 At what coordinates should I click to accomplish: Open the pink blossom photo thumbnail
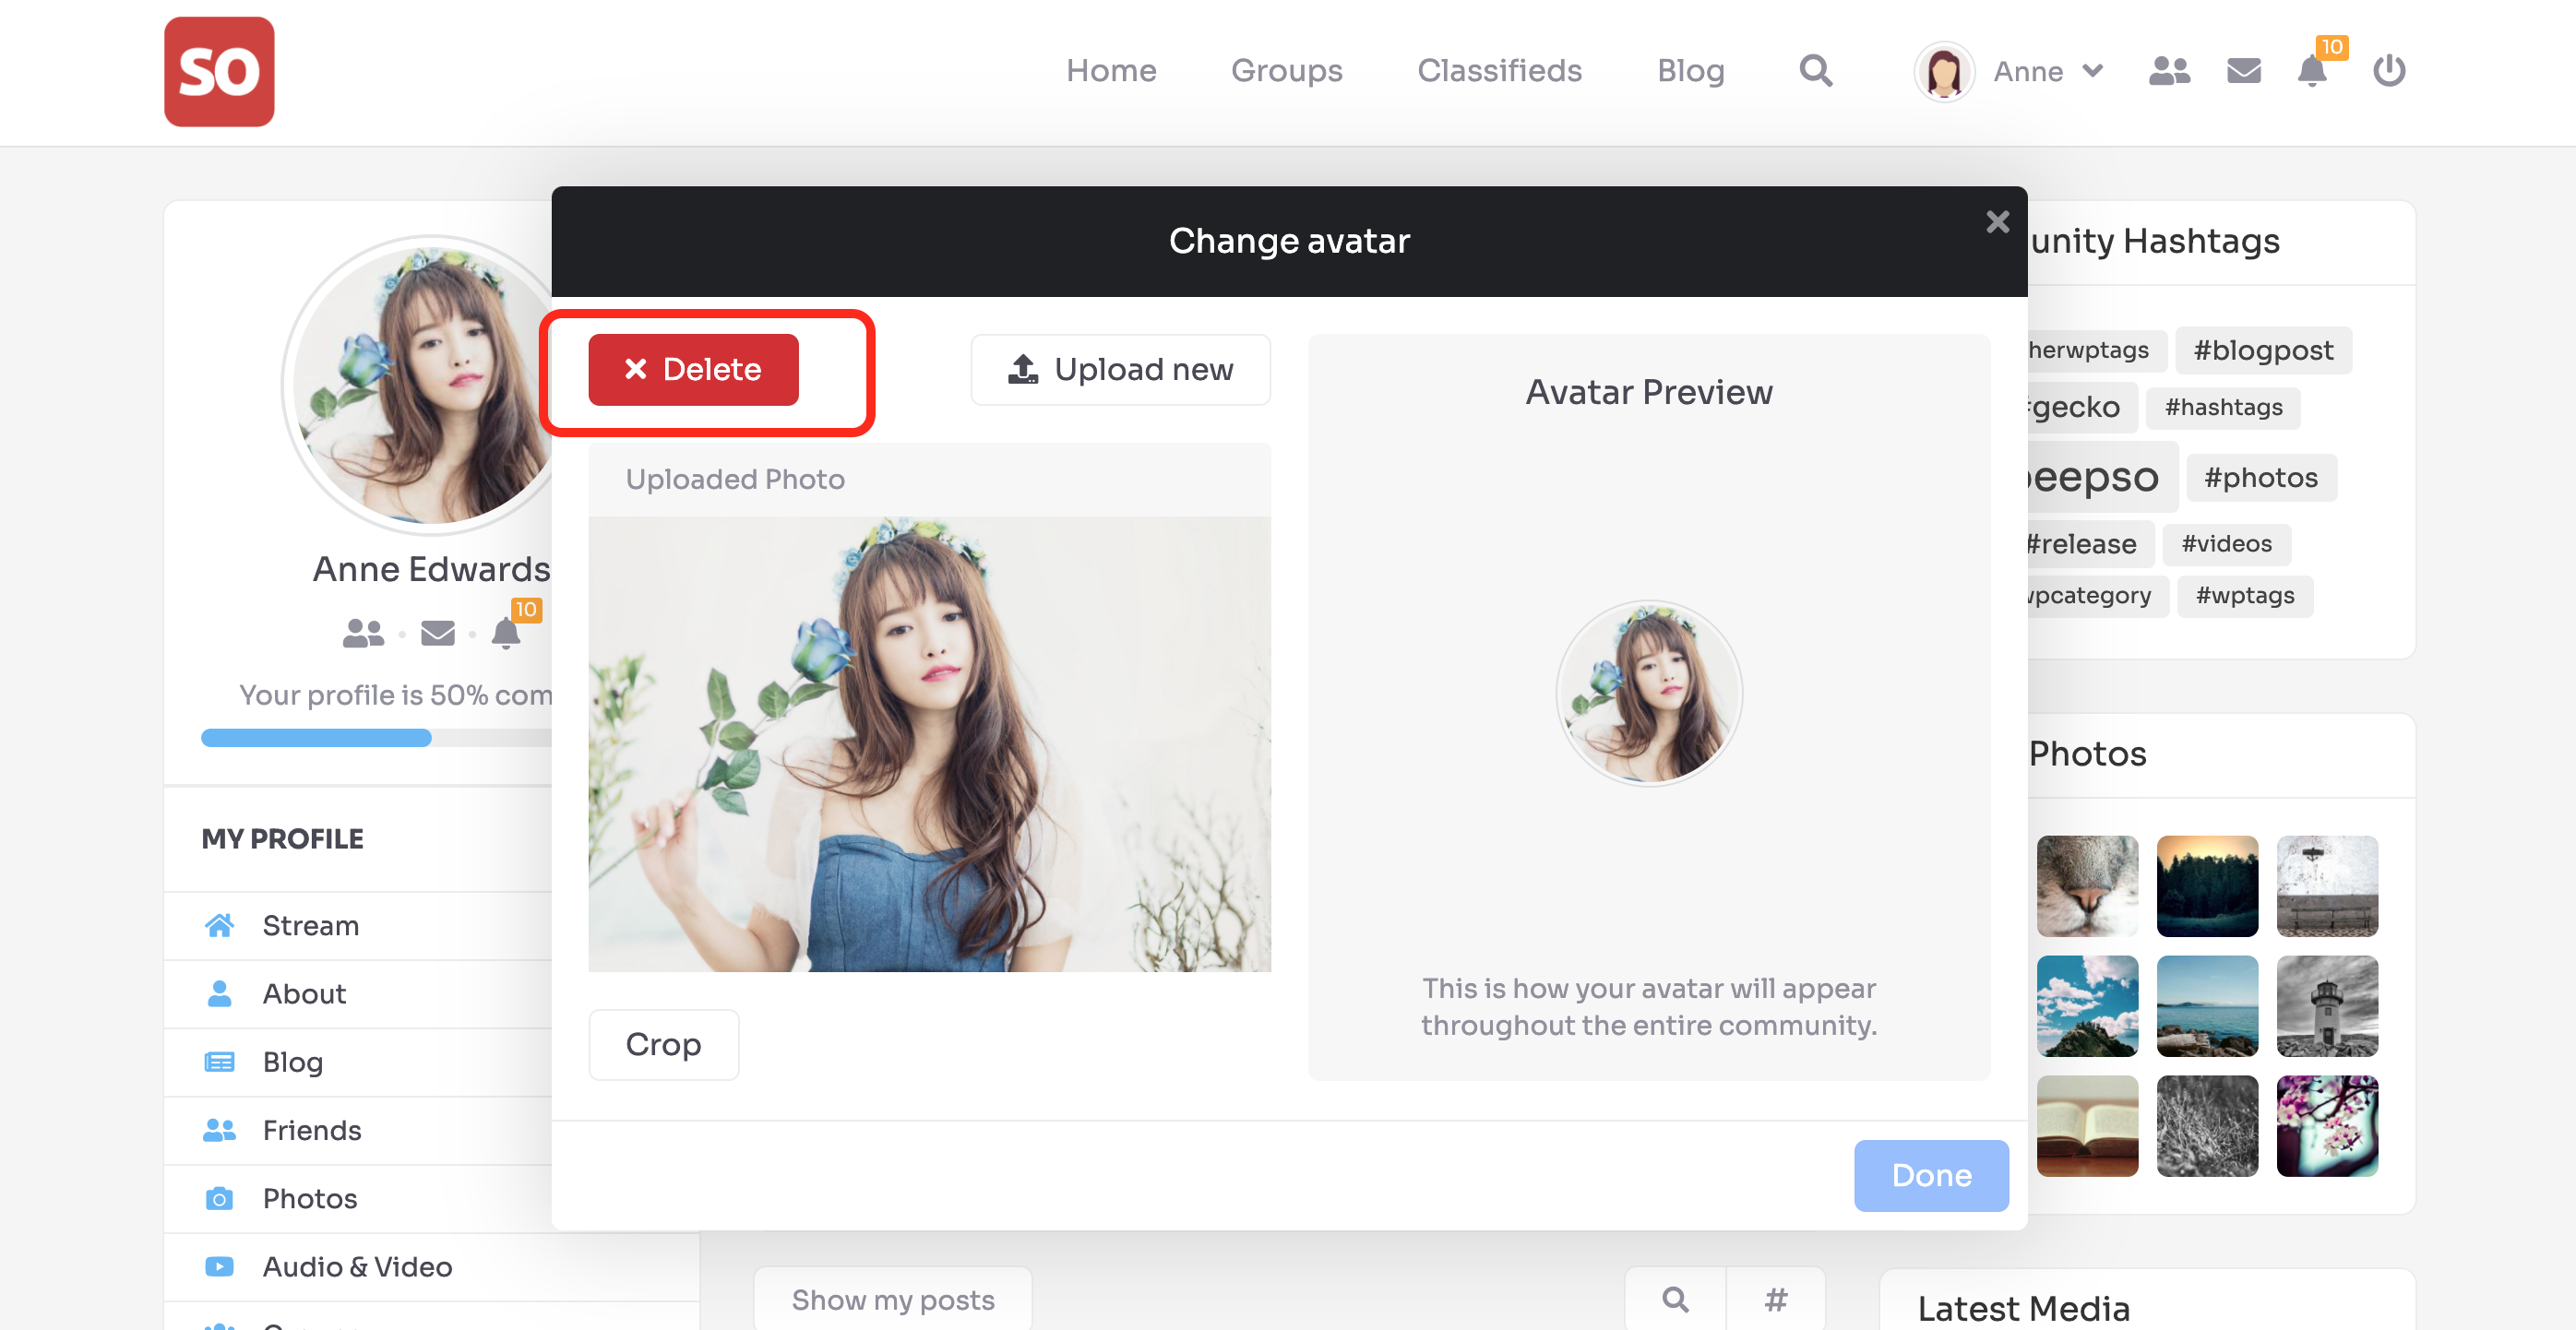click(2327, 1126)
